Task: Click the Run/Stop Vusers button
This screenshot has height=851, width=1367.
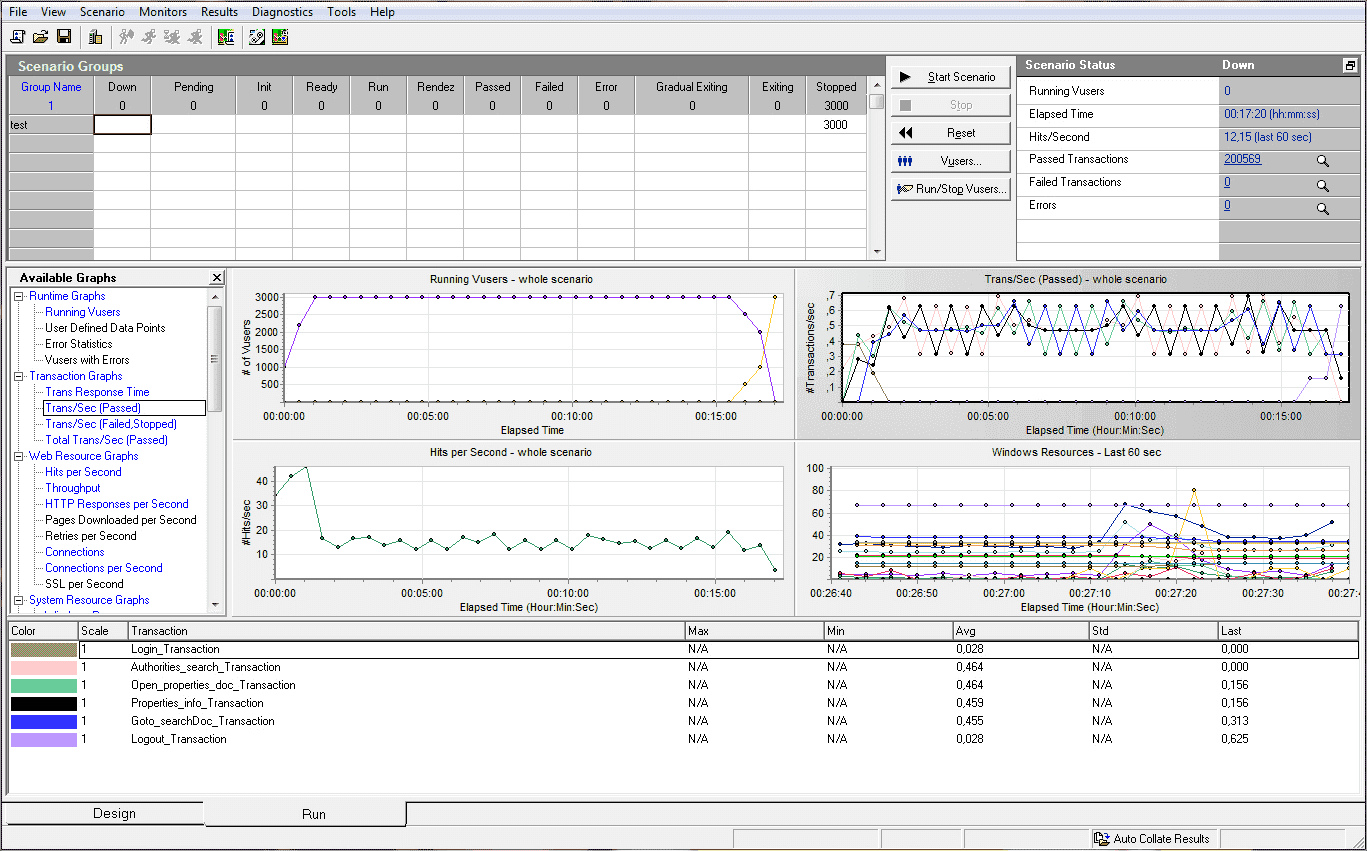Action: click(951, 189)
